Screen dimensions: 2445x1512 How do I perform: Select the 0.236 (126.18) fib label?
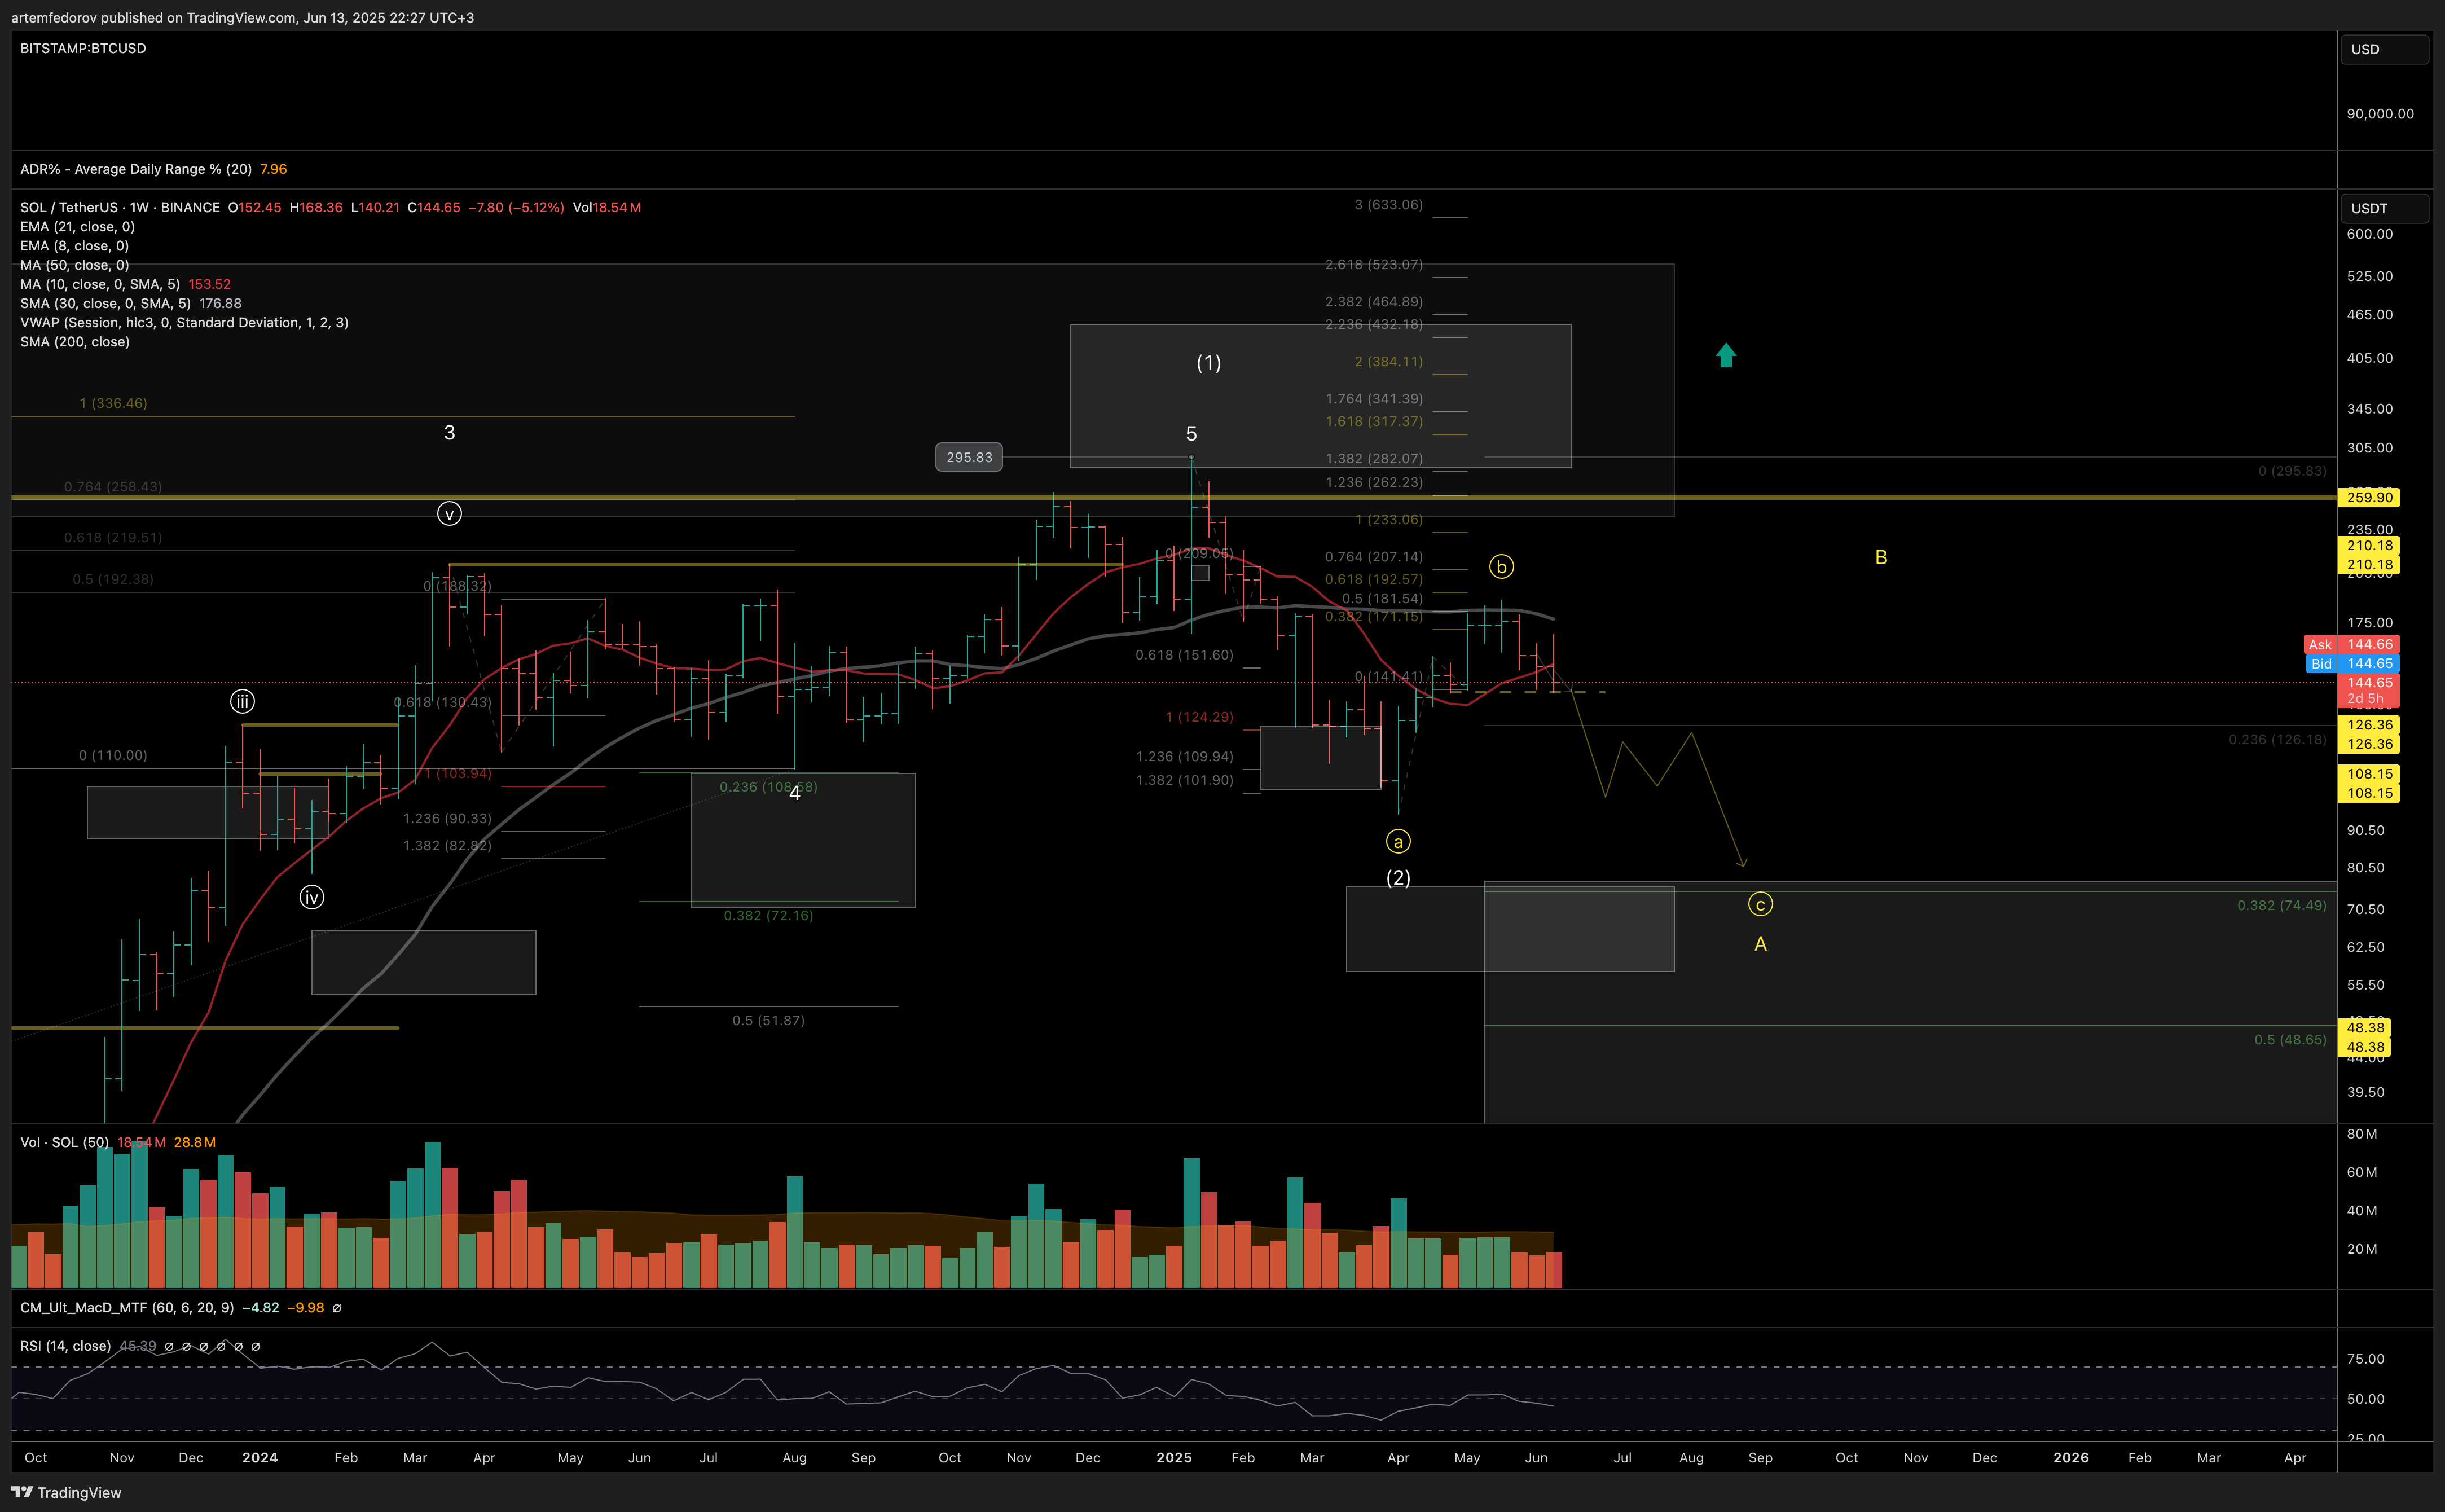(x=2277, y=740)
